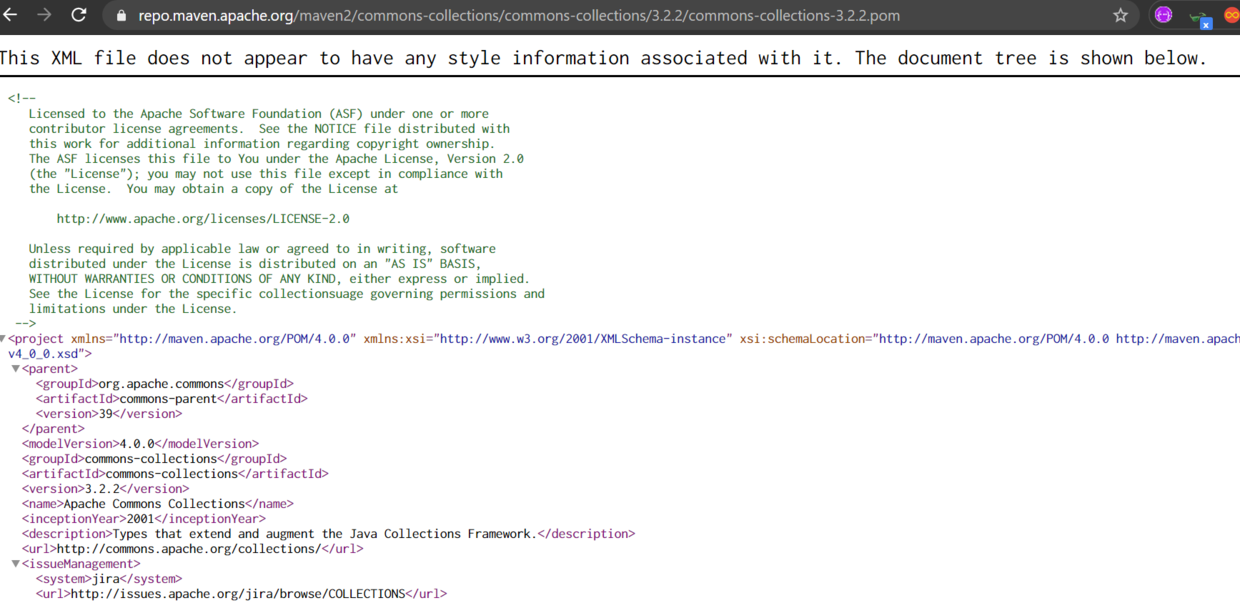Click the 'This XML file does not appear' notice
The width and height of the screenshot is (1240, 603).
[x=603, y=58]
